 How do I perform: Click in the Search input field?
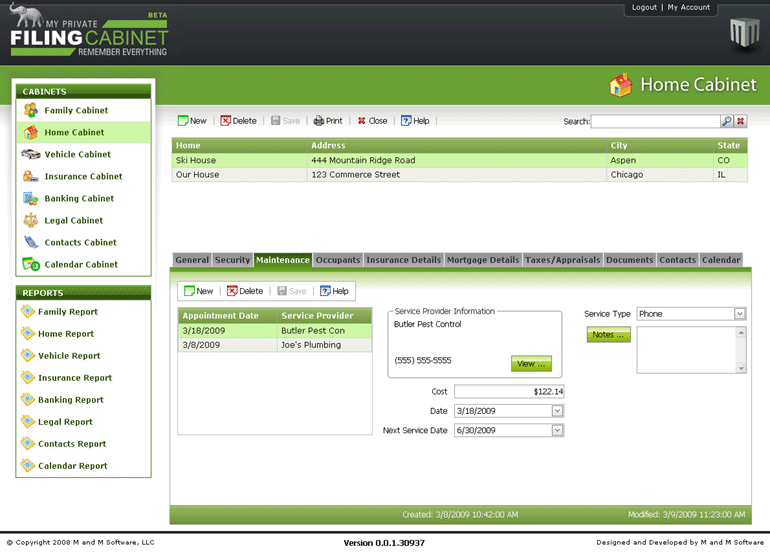pyautogui.click(x=656, y=121)
